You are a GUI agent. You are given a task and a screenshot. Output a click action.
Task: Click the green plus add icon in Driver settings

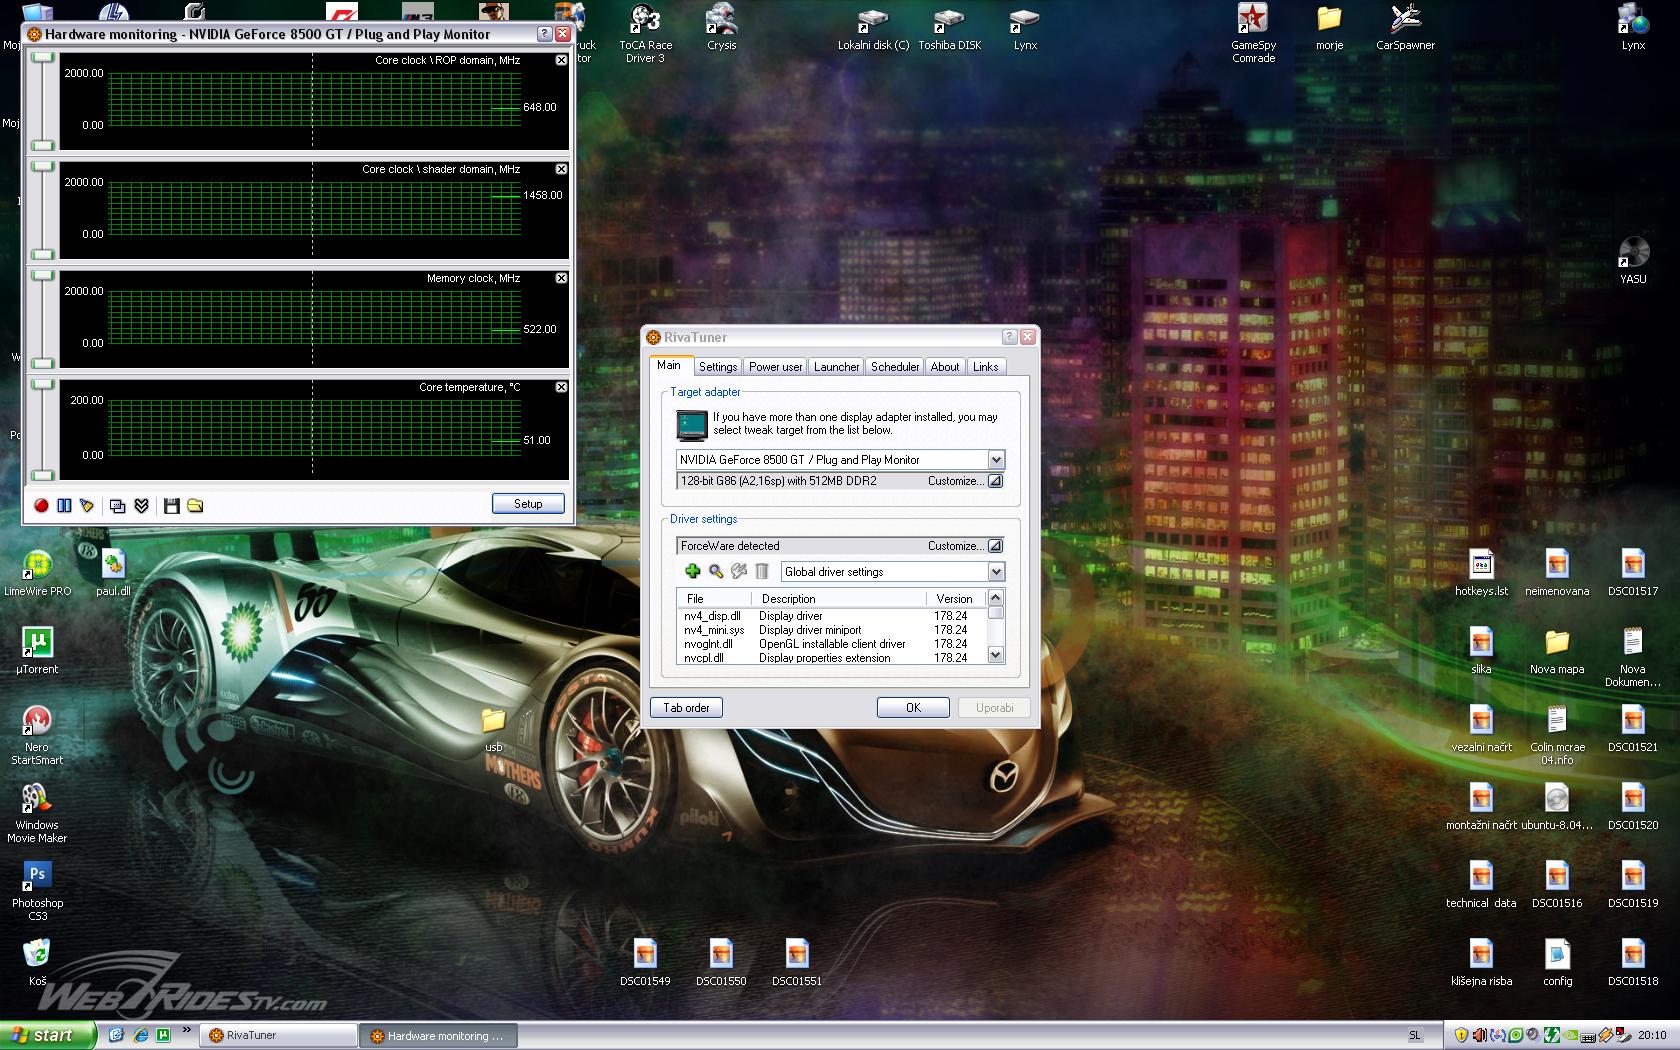click(x=692, y=571)
